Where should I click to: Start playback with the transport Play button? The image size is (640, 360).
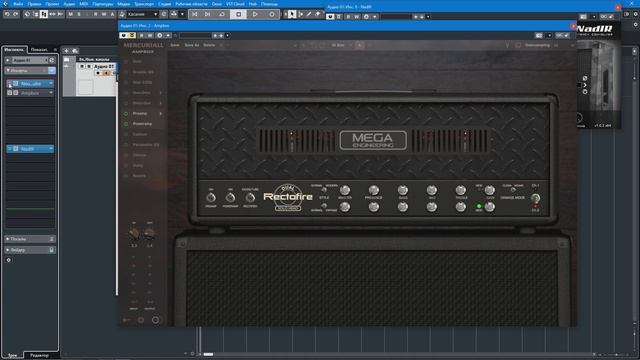click(255, 14)
